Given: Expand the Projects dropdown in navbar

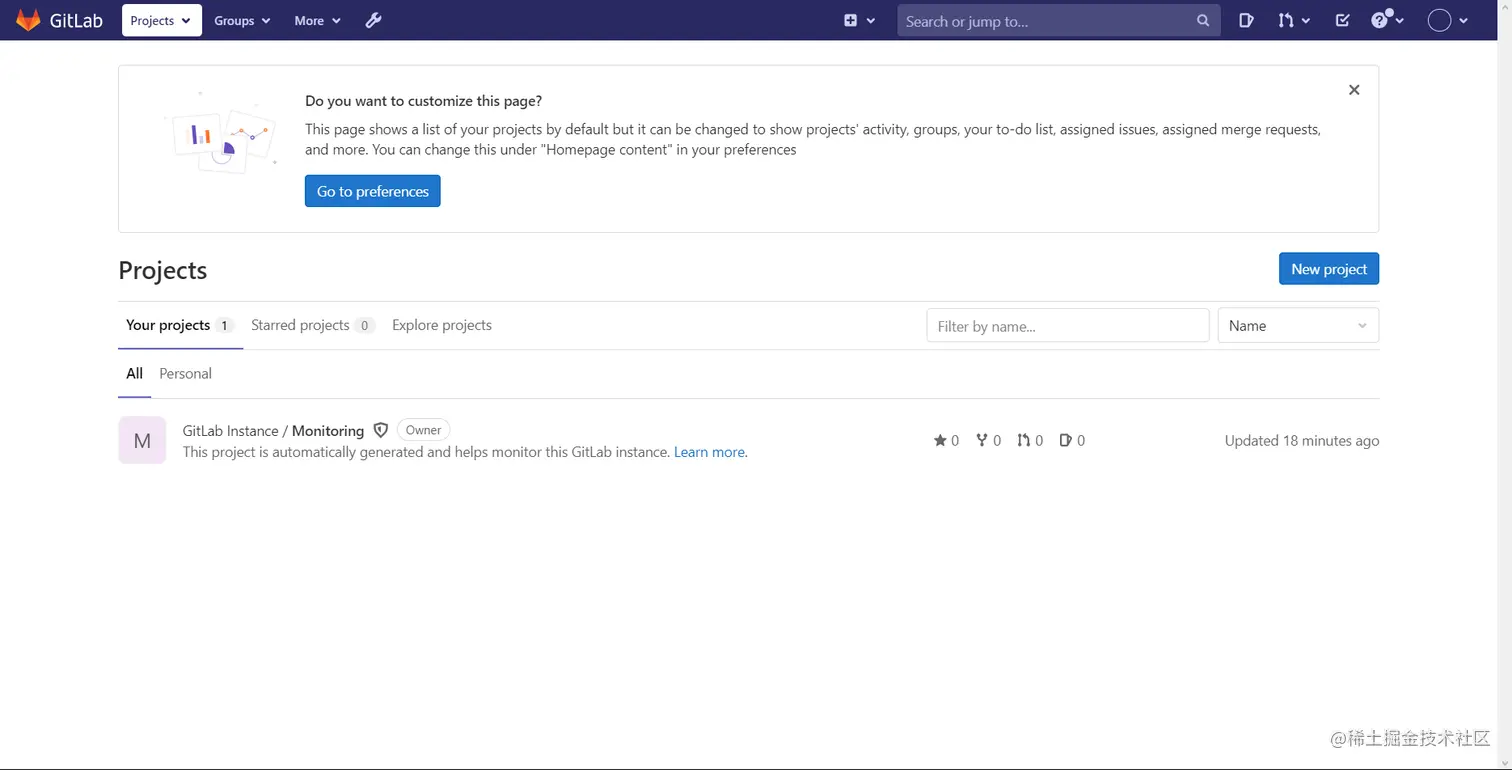Looking at the screenshot, I should tap(162, 20).
